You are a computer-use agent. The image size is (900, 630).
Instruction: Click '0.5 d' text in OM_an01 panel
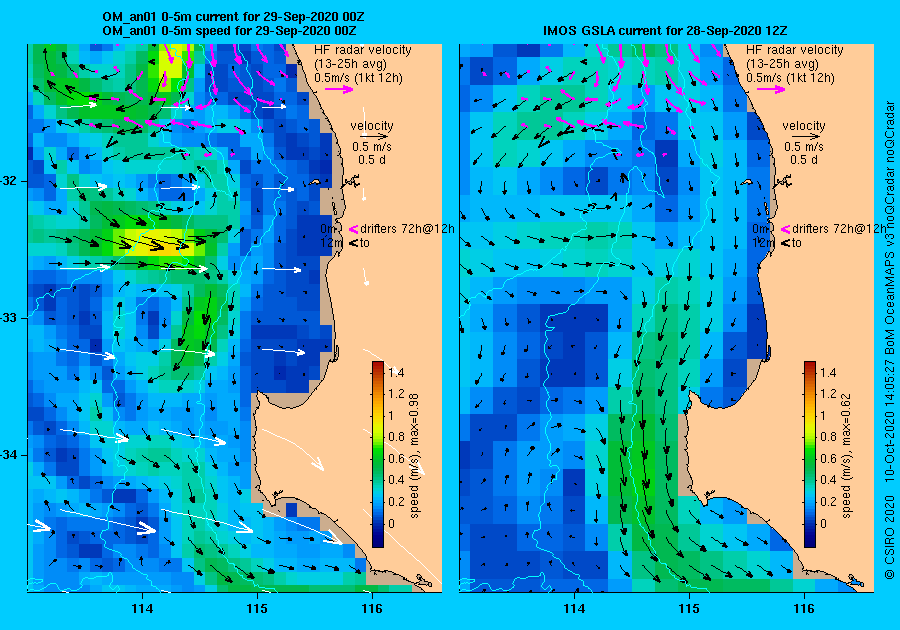point(372,160)
